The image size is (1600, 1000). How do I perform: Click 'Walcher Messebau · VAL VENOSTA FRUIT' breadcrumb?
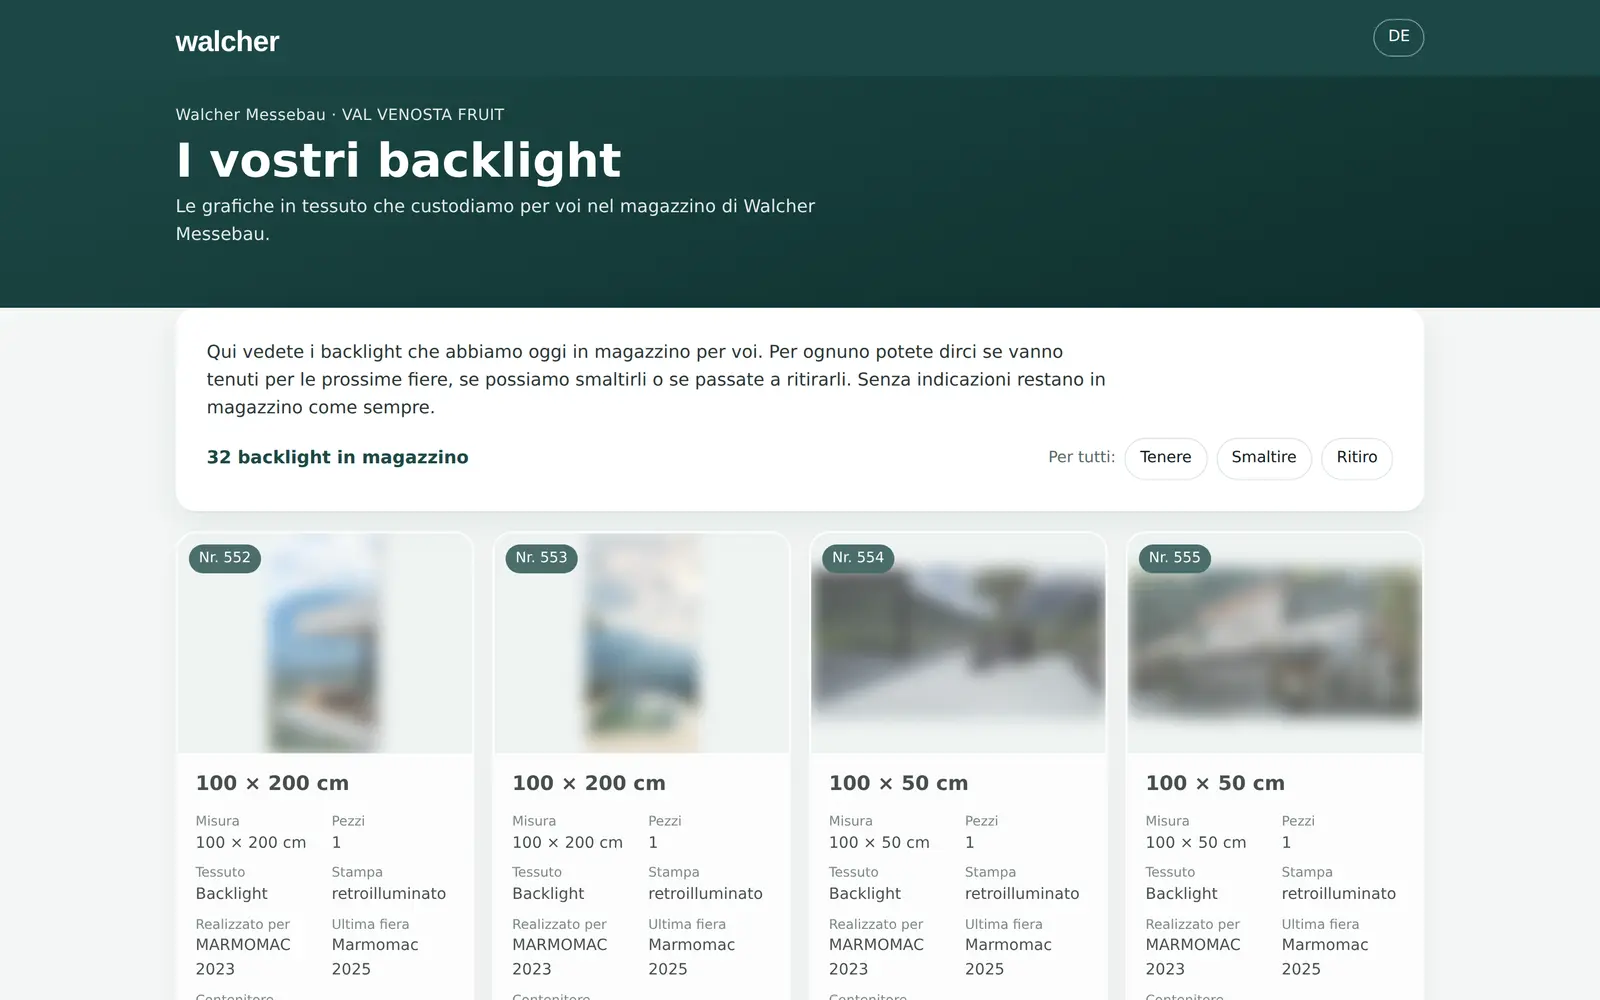coord(340,115)
